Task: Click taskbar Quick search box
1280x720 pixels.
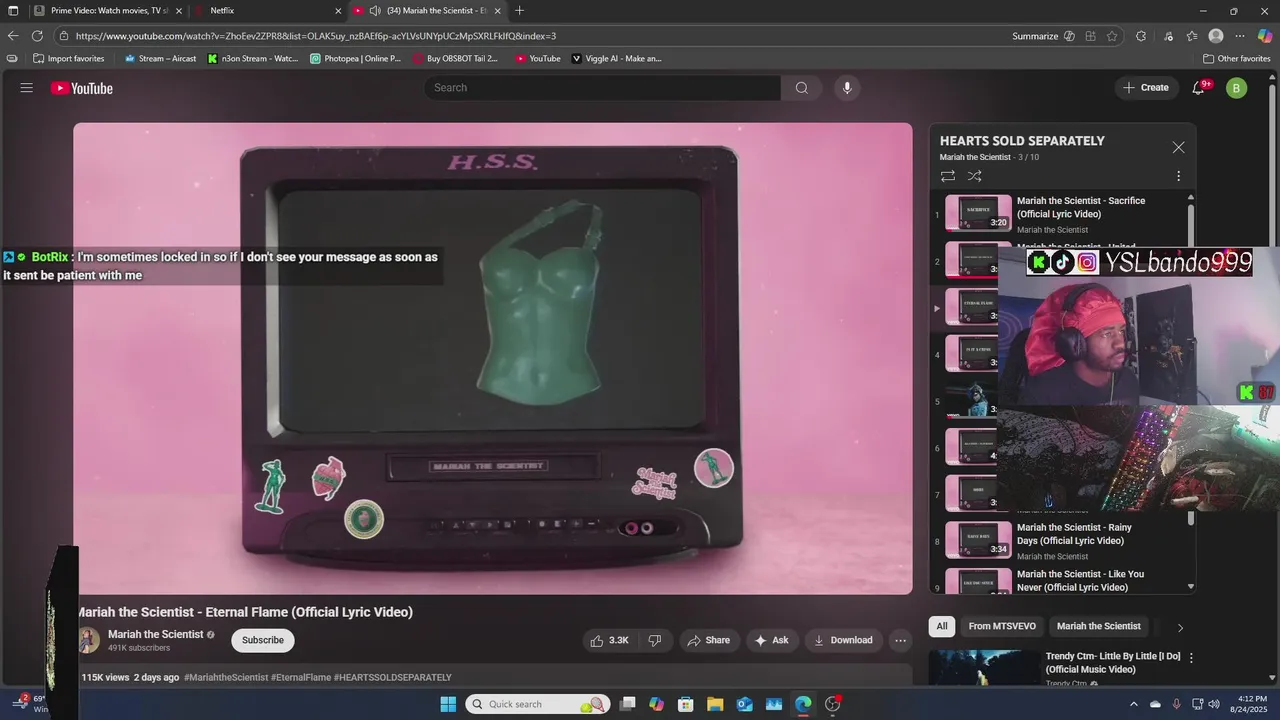Action: [x=537, y=704]
